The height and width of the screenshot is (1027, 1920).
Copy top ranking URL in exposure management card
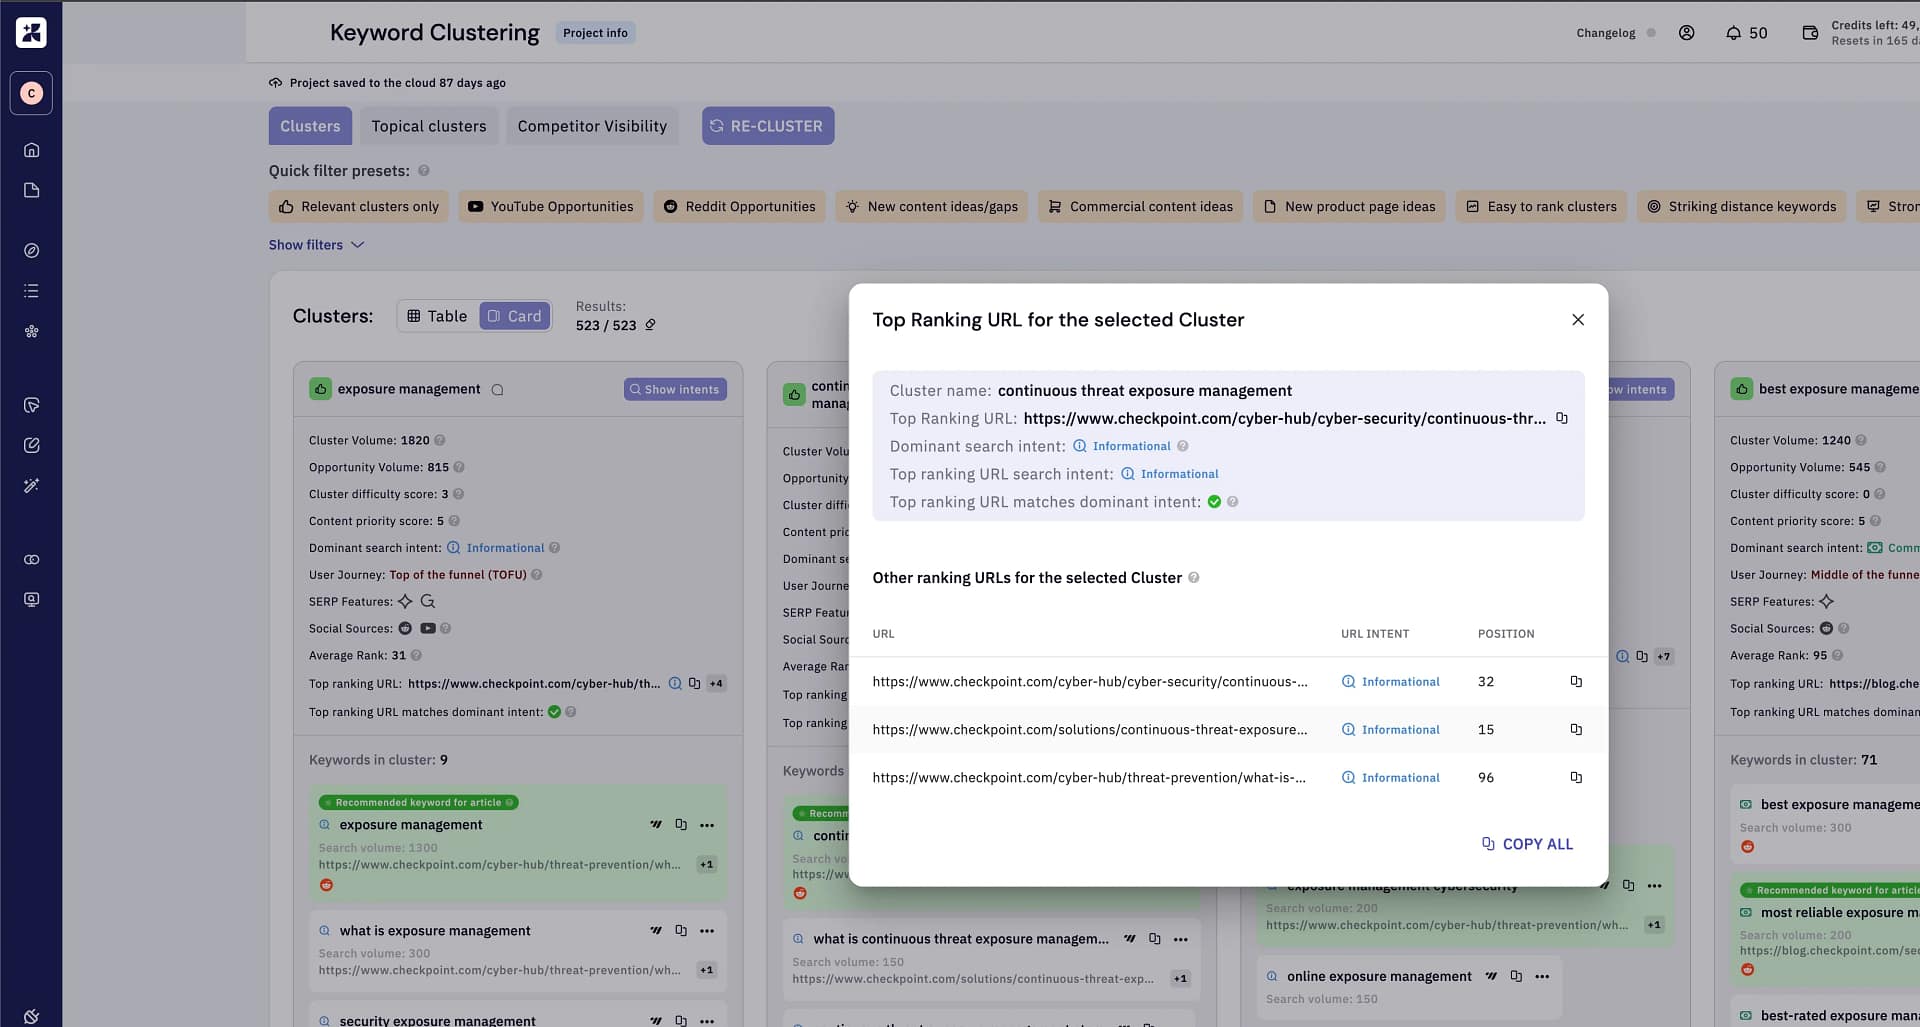[694, 684]
